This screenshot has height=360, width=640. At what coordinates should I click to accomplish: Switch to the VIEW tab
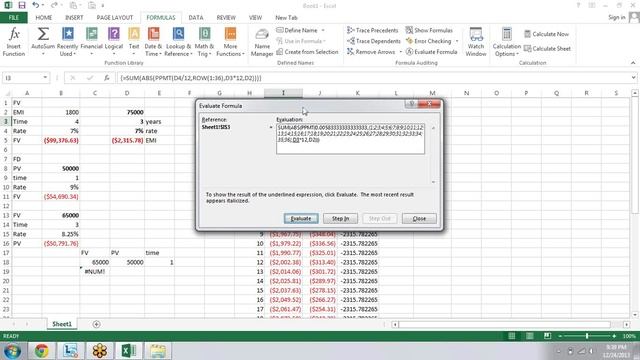[x=256, y=18]
